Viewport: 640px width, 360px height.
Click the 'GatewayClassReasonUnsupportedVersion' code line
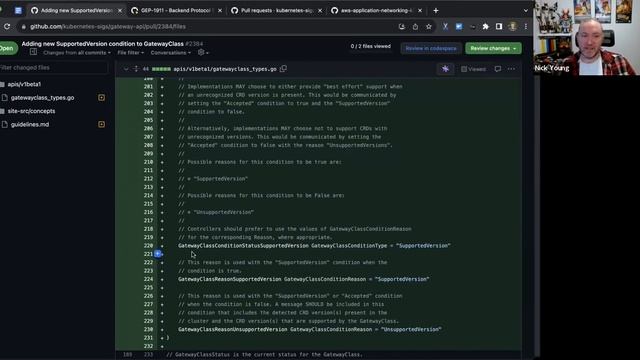point(309,329)
